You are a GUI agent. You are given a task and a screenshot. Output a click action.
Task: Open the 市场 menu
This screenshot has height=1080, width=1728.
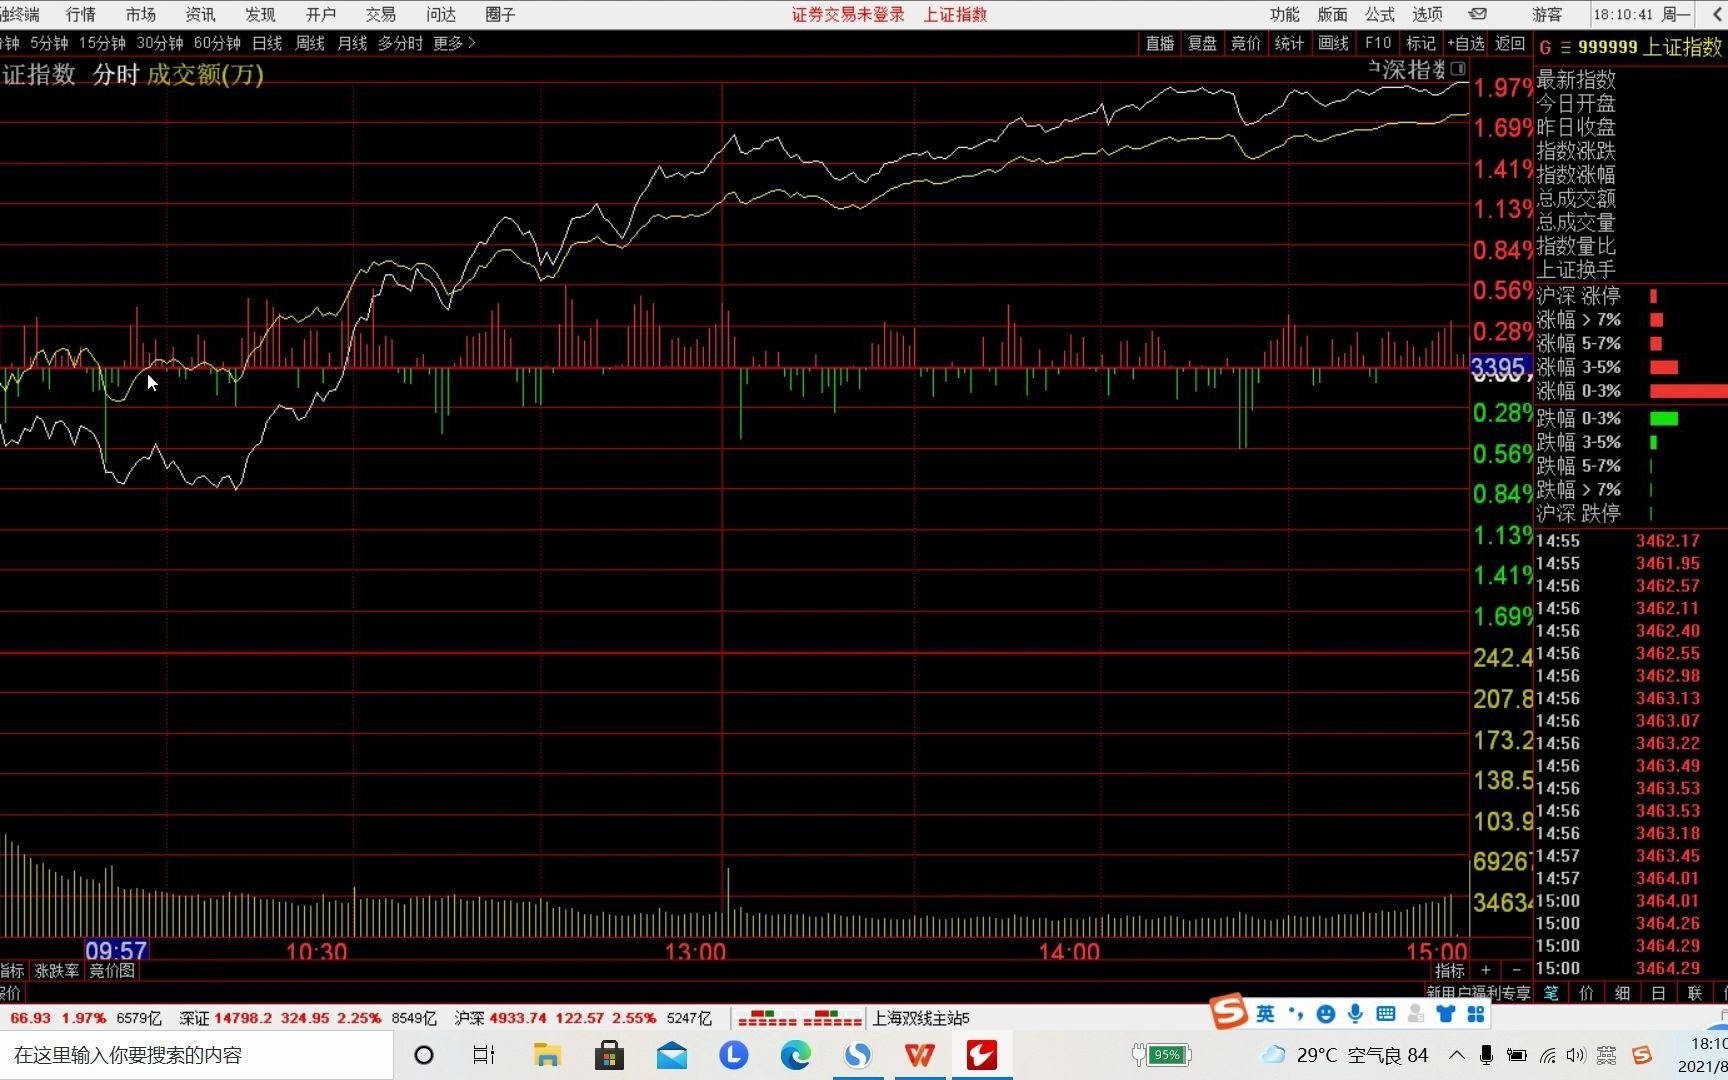tap(141, 14)
